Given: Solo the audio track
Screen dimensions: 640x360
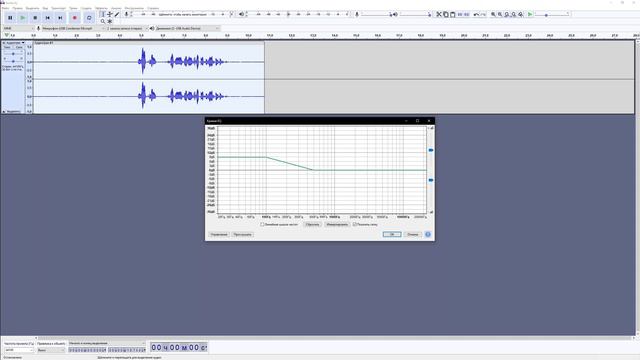Looking at the screenshot, I should coord(19,47).
